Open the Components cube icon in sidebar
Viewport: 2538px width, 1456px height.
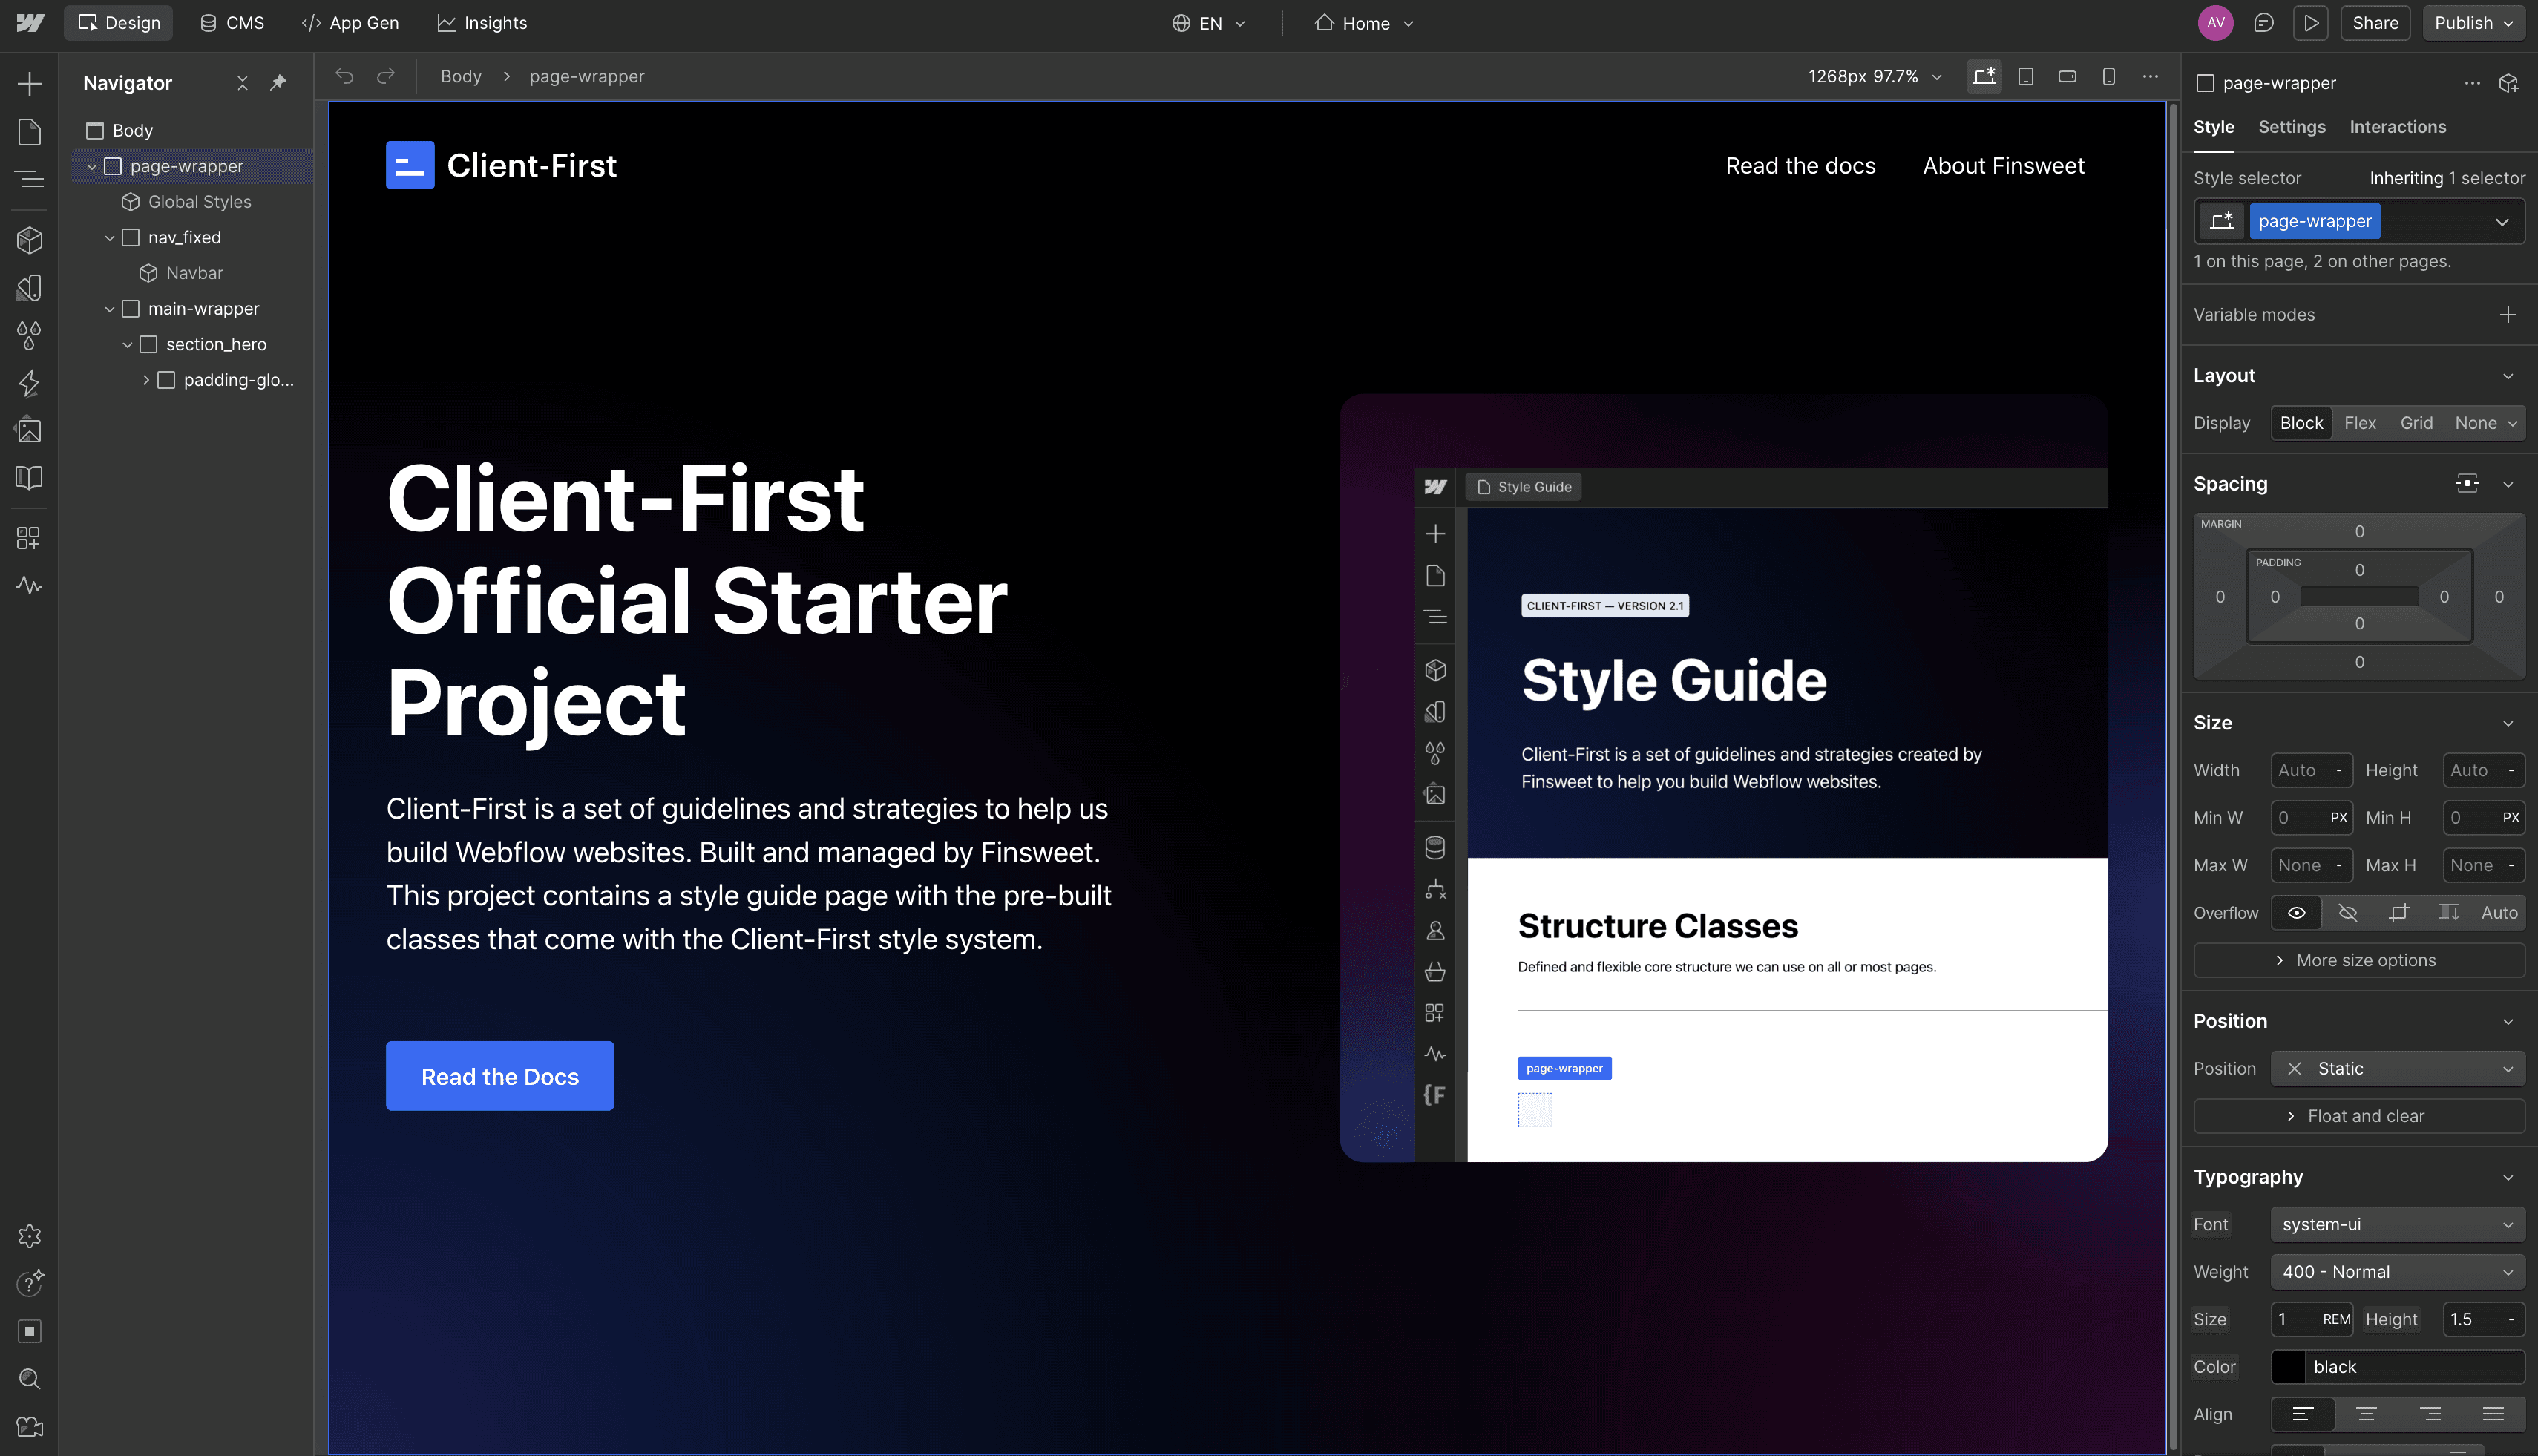coord(29,240)
